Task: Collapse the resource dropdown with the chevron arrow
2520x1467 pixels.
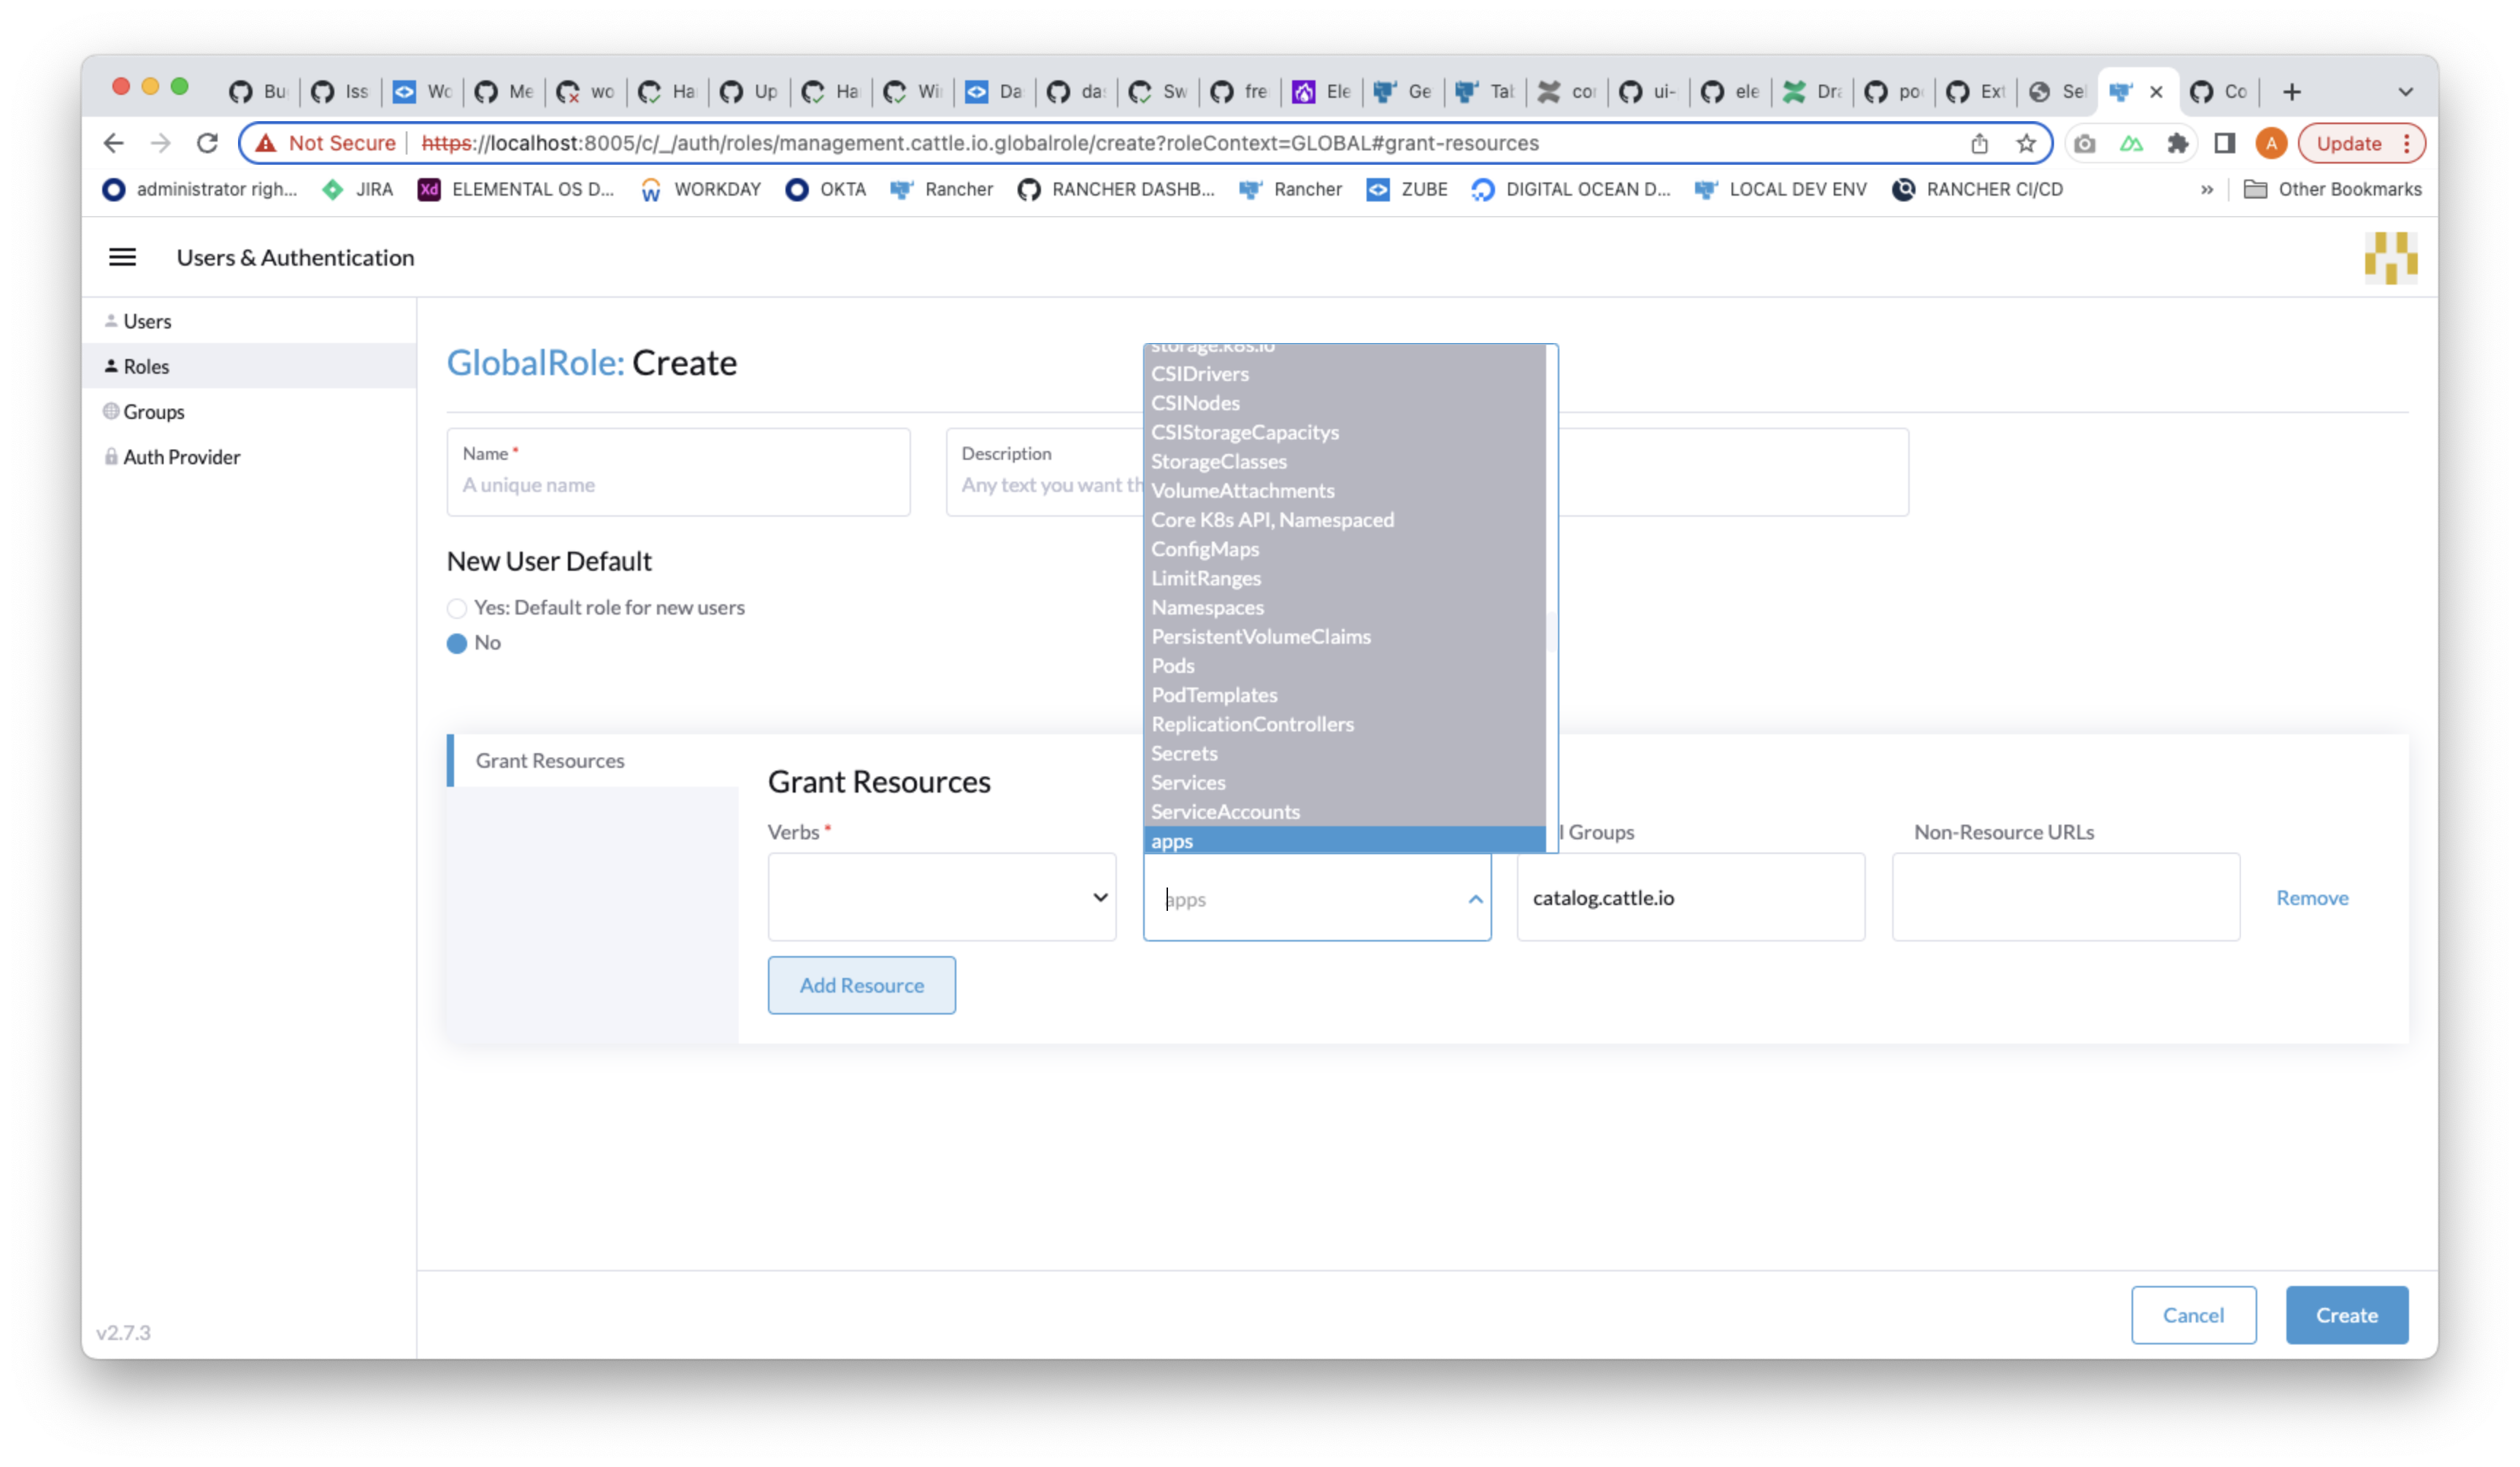Action: tap(1475, 899)
